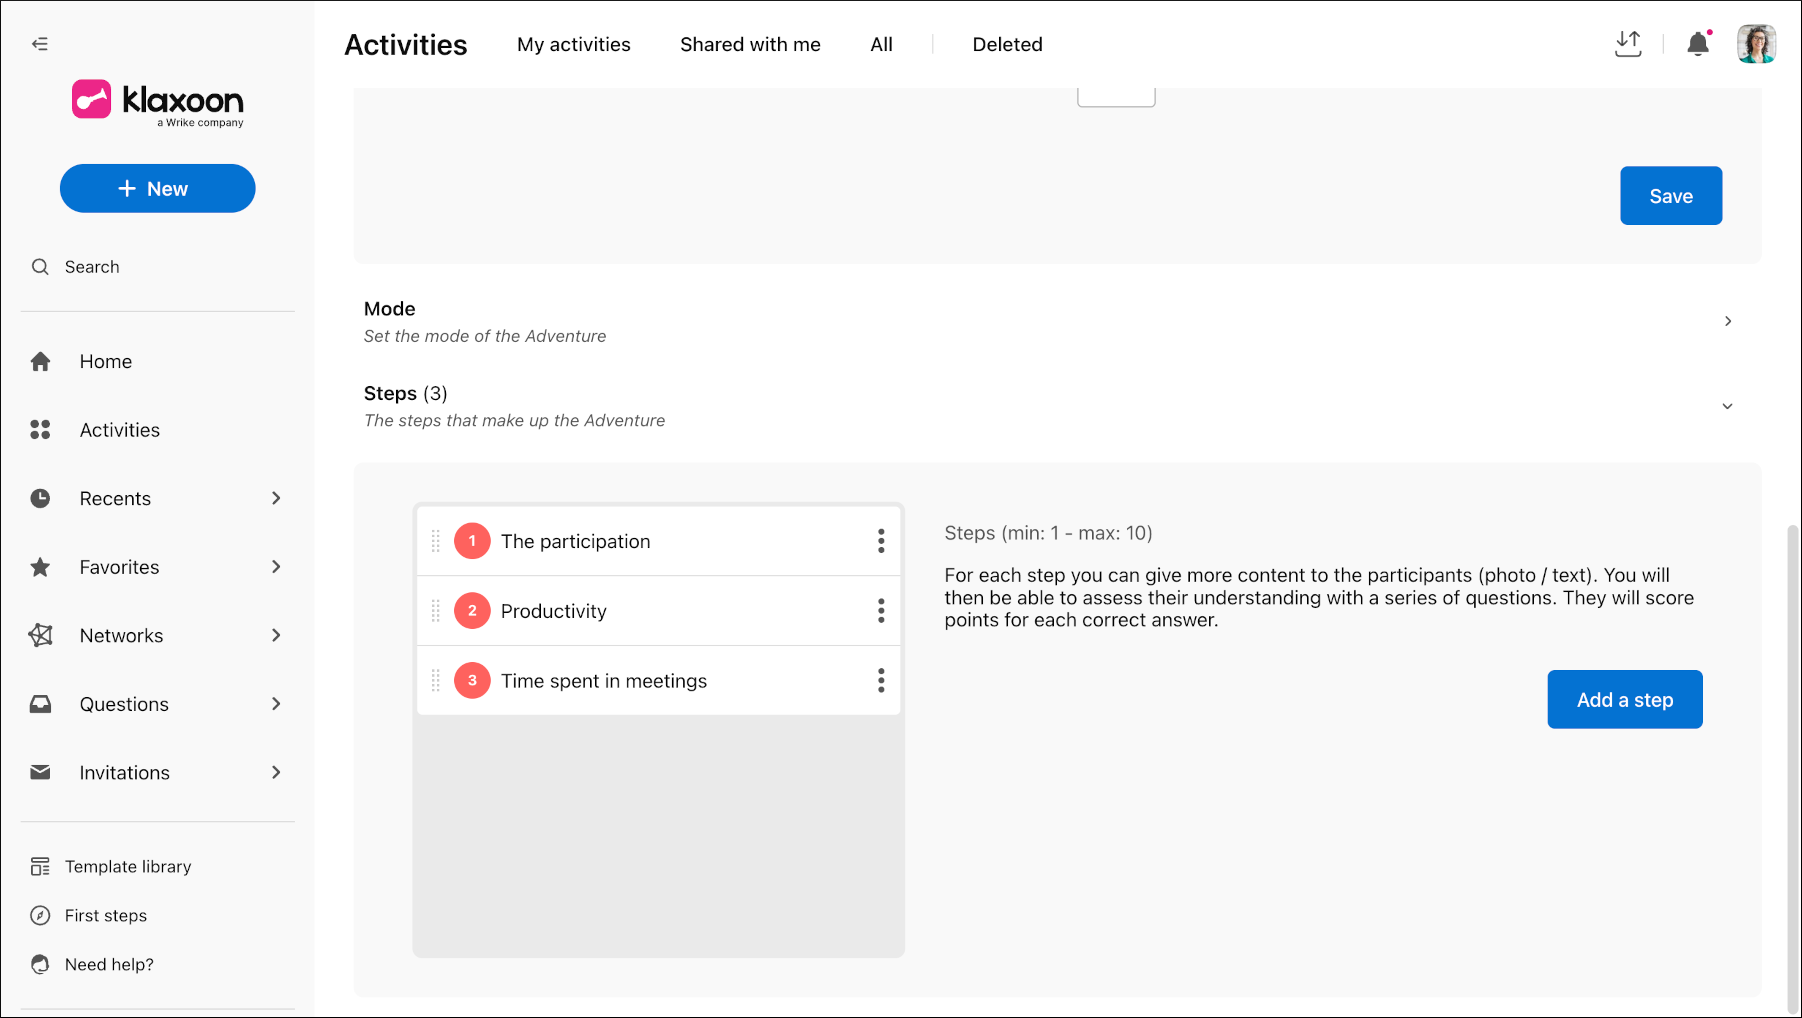Click the Home house icon
Image resolution: width=1802 pixels, height=1018 pixels.
pos(40,361)
